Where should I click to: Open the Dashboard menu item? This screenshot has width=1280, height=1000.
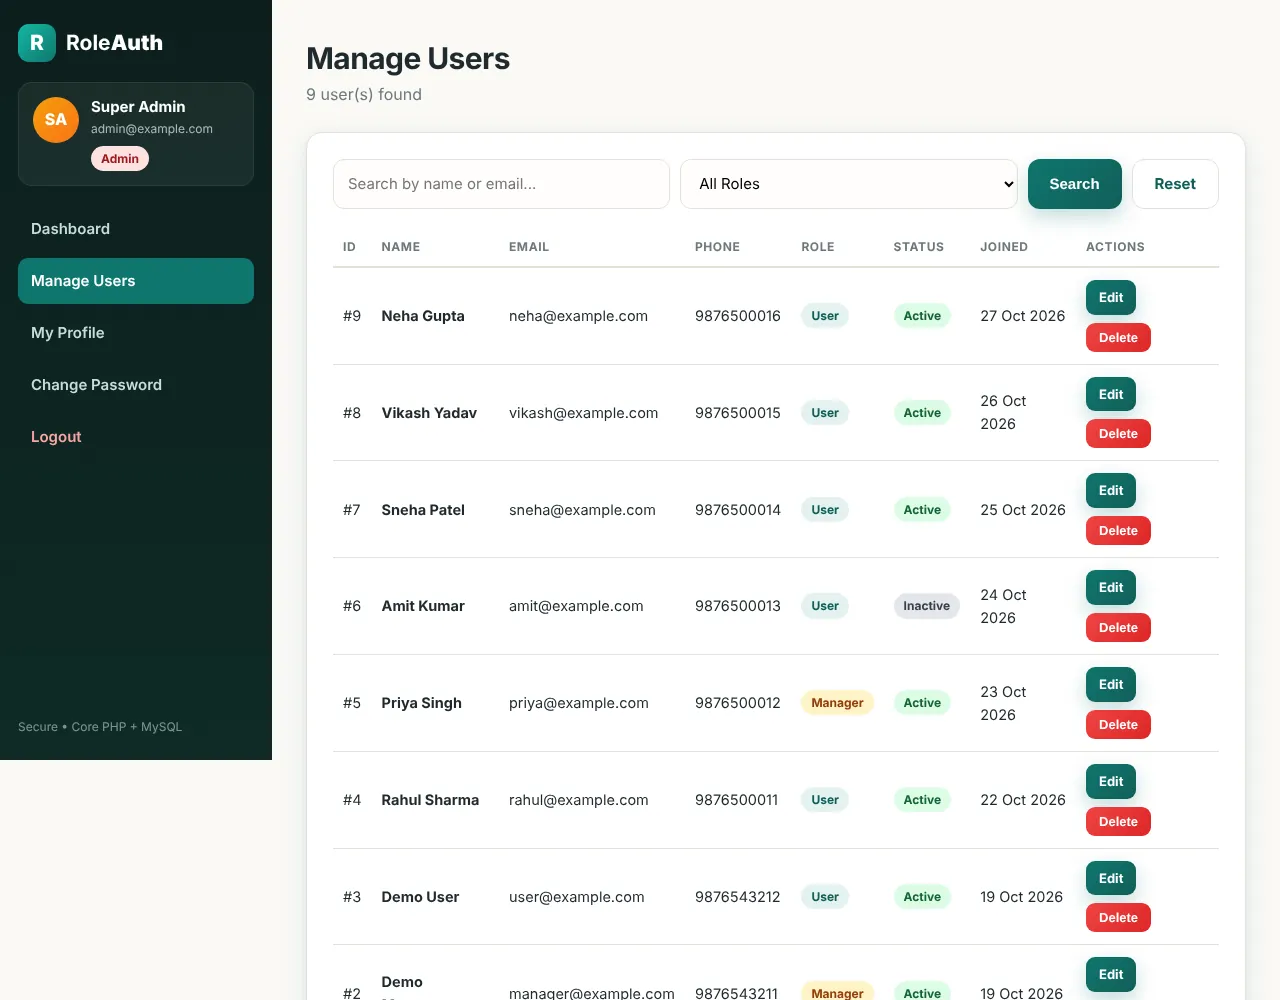tap(136, 229)
